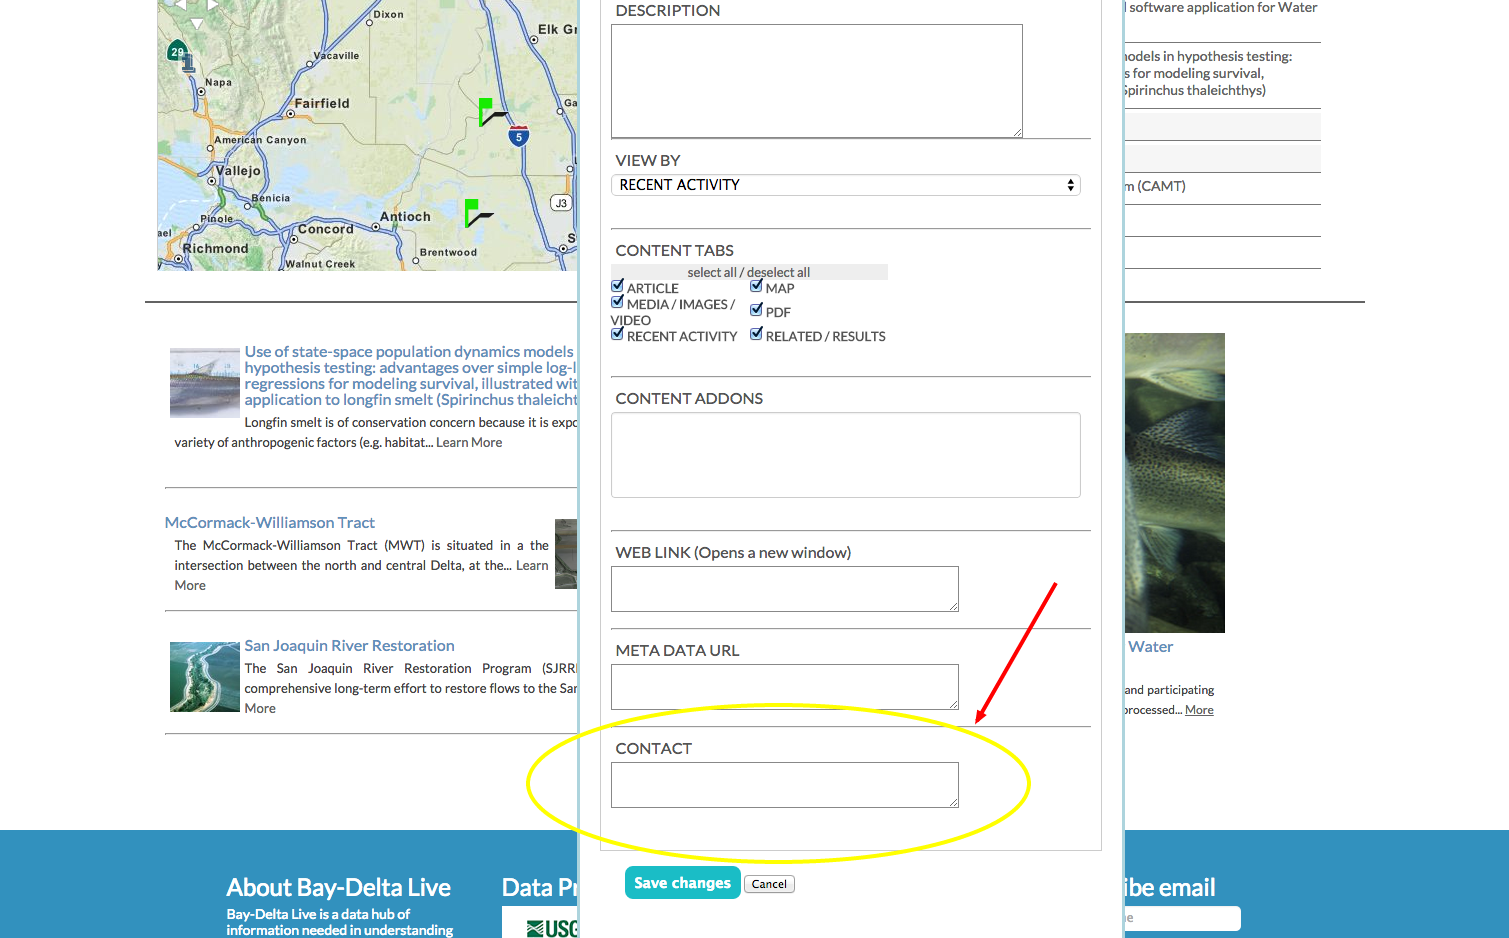Screen dimensions: 1509x938
Task: Toggle the MAP checkbox
Action: (x=757, y=286)
